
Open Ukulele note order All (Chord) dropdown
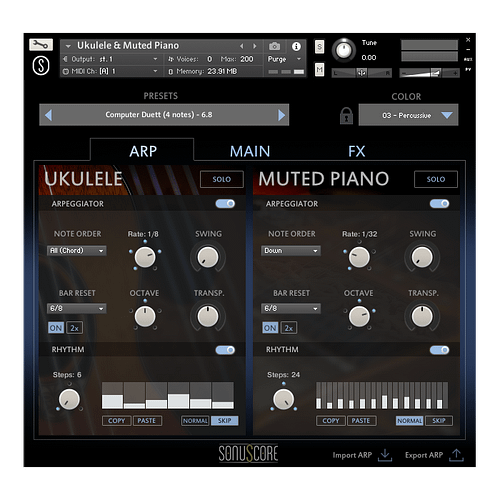click(x=77, y=251)
